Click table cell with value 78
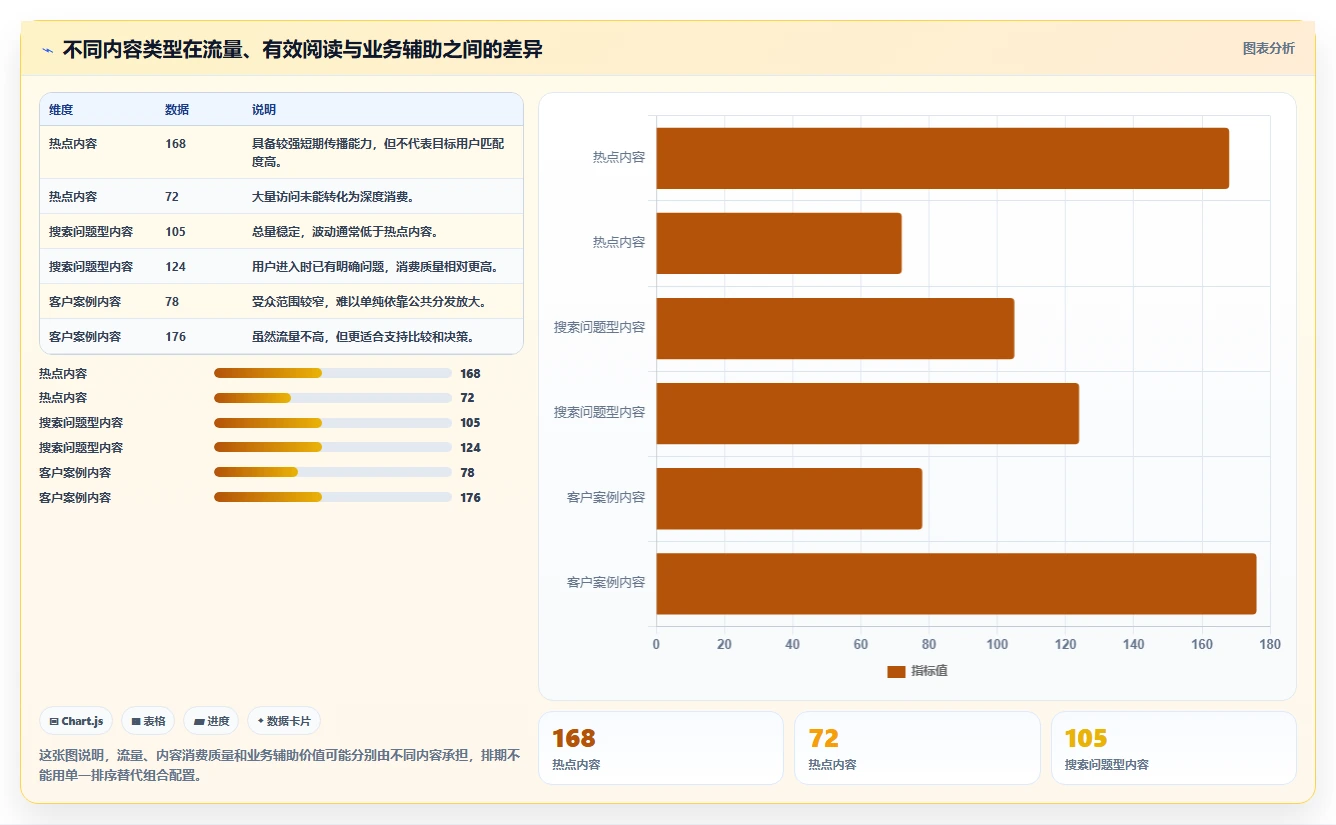Viewport: 1336px width, 825px height. (x=172, y=302)
